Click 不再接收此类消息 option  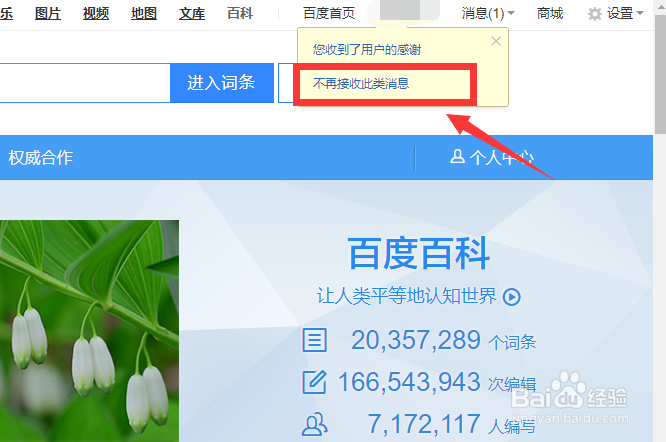coord(361,83)
